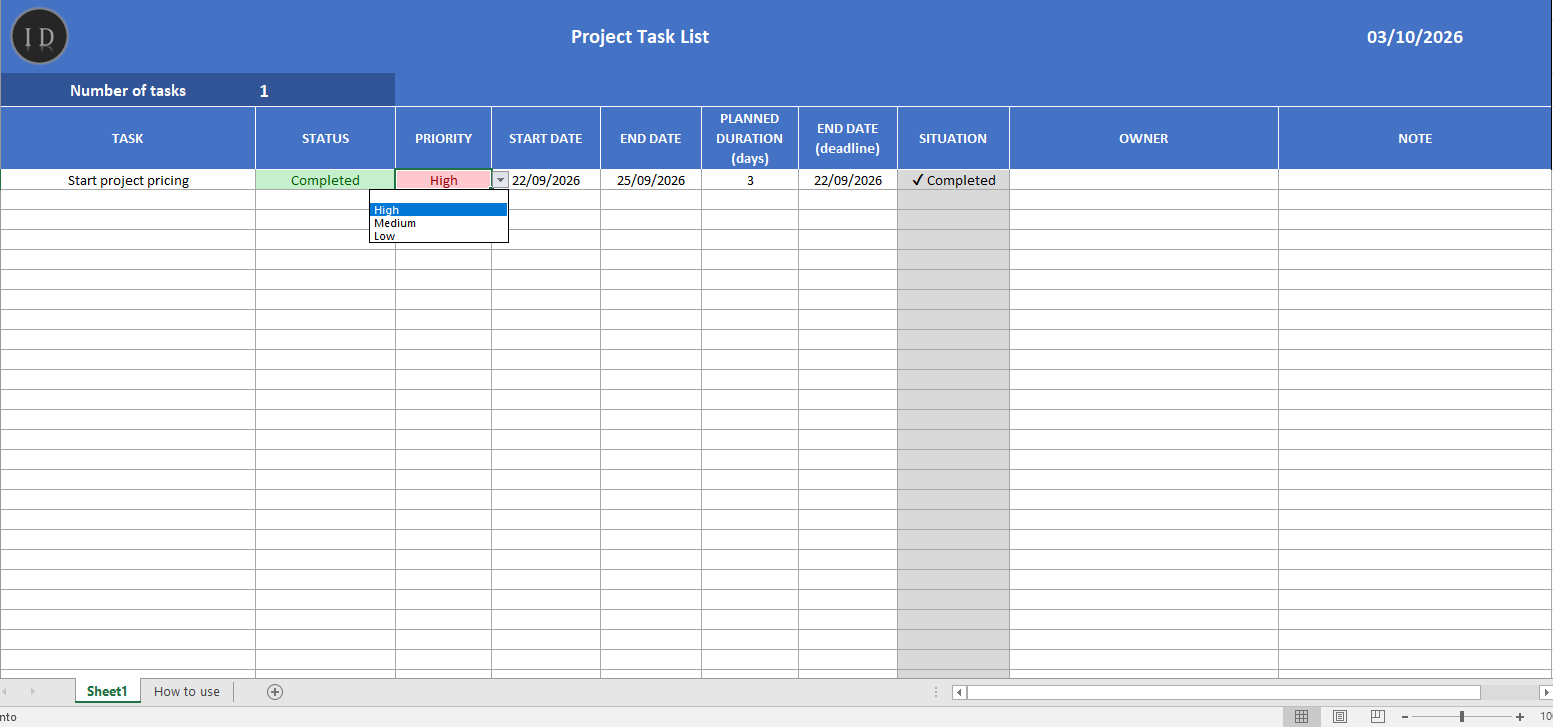The width and height of the screenshot is (1553, 727).
Task: Click the ID logo in the header
Action: (39, 36)
